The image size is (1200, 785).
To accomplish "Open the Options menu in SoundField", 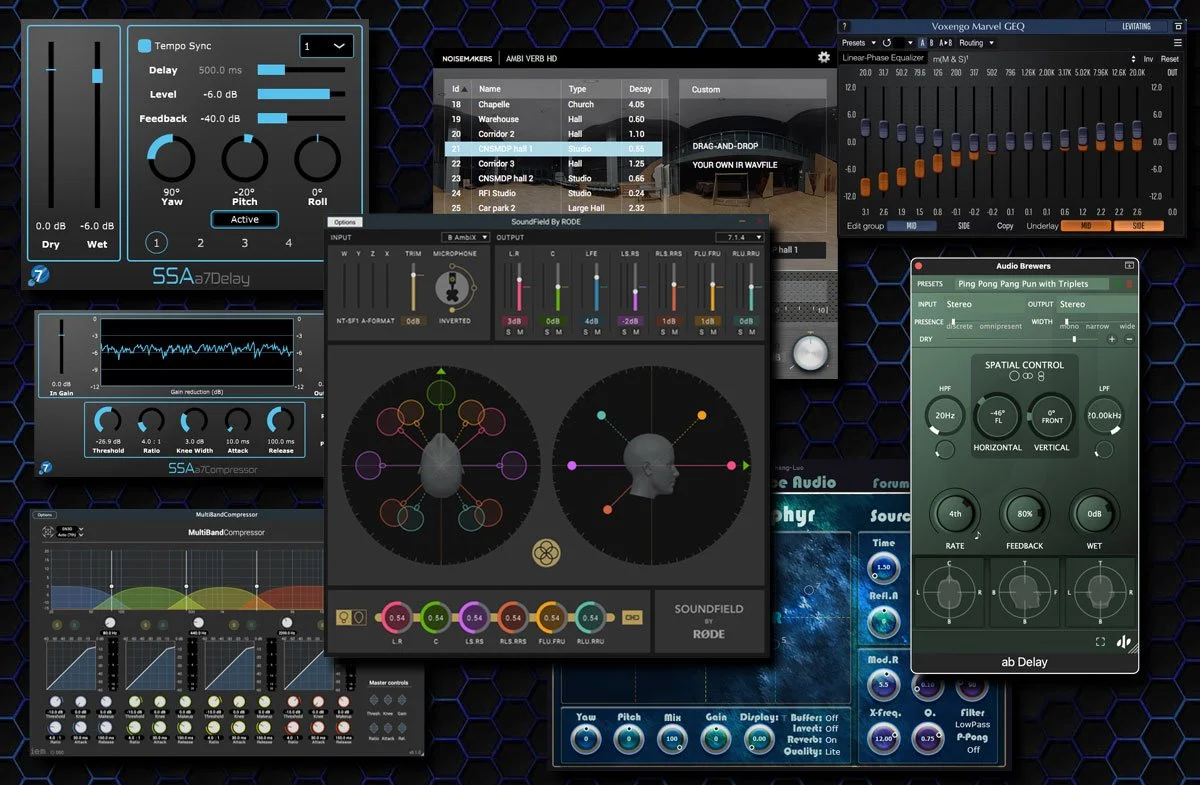I will click(x=345, y=221).
